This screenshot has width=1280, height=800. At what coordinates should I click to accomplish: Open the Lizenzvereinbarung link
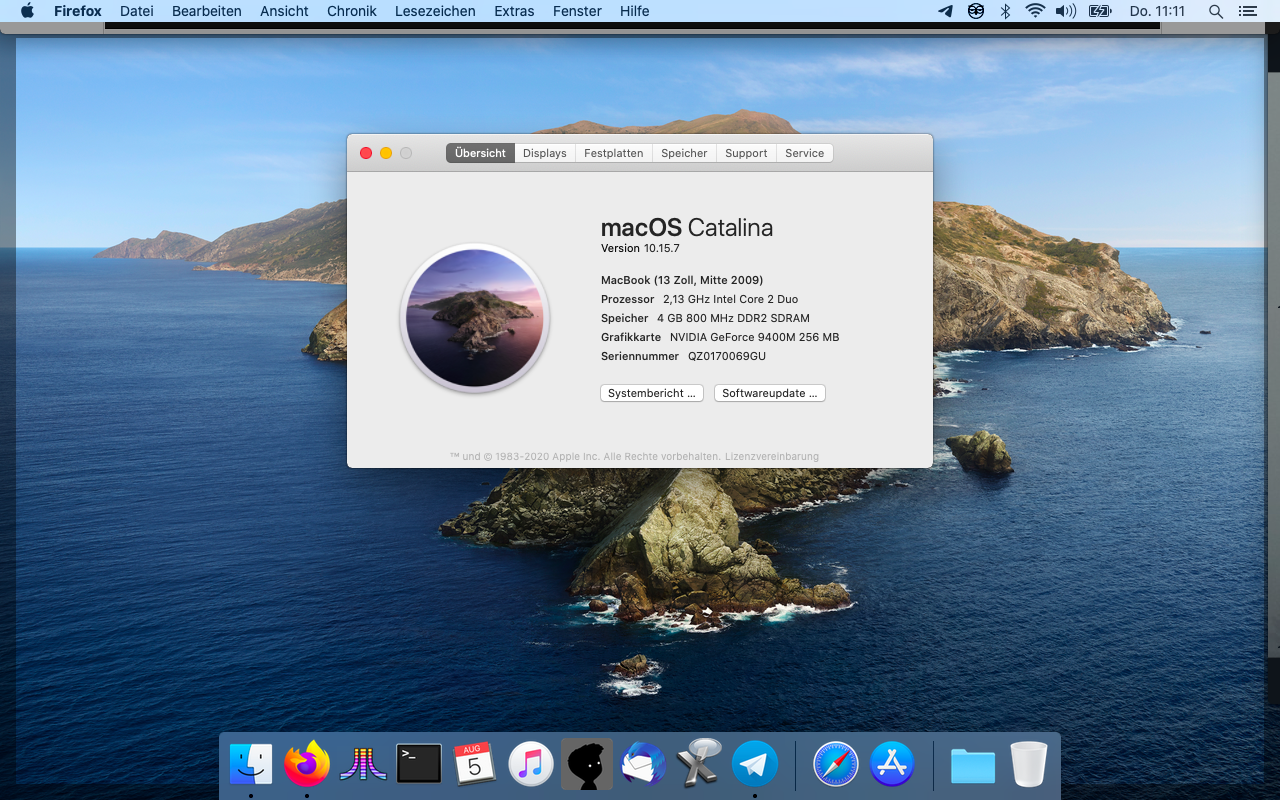click(x=771, y=456)
